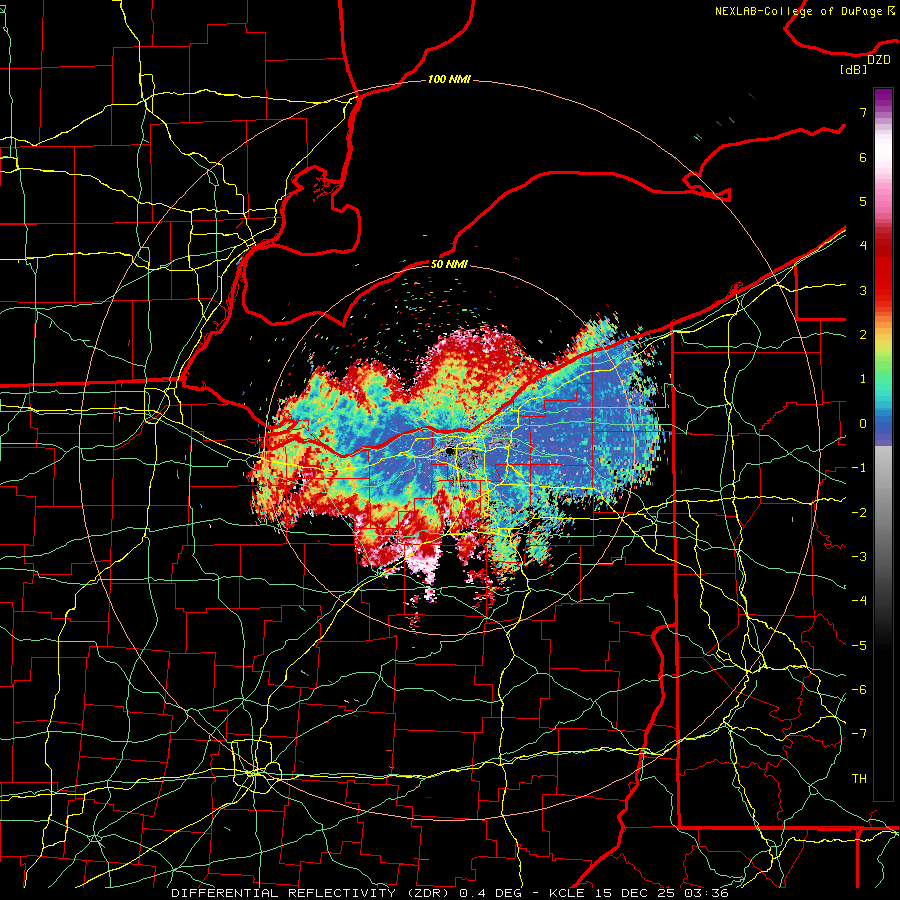Image resolution: width=900 pixels, height=900 pixels.
Task: Click the -5 tick label on scale
Action: (859, 646)
